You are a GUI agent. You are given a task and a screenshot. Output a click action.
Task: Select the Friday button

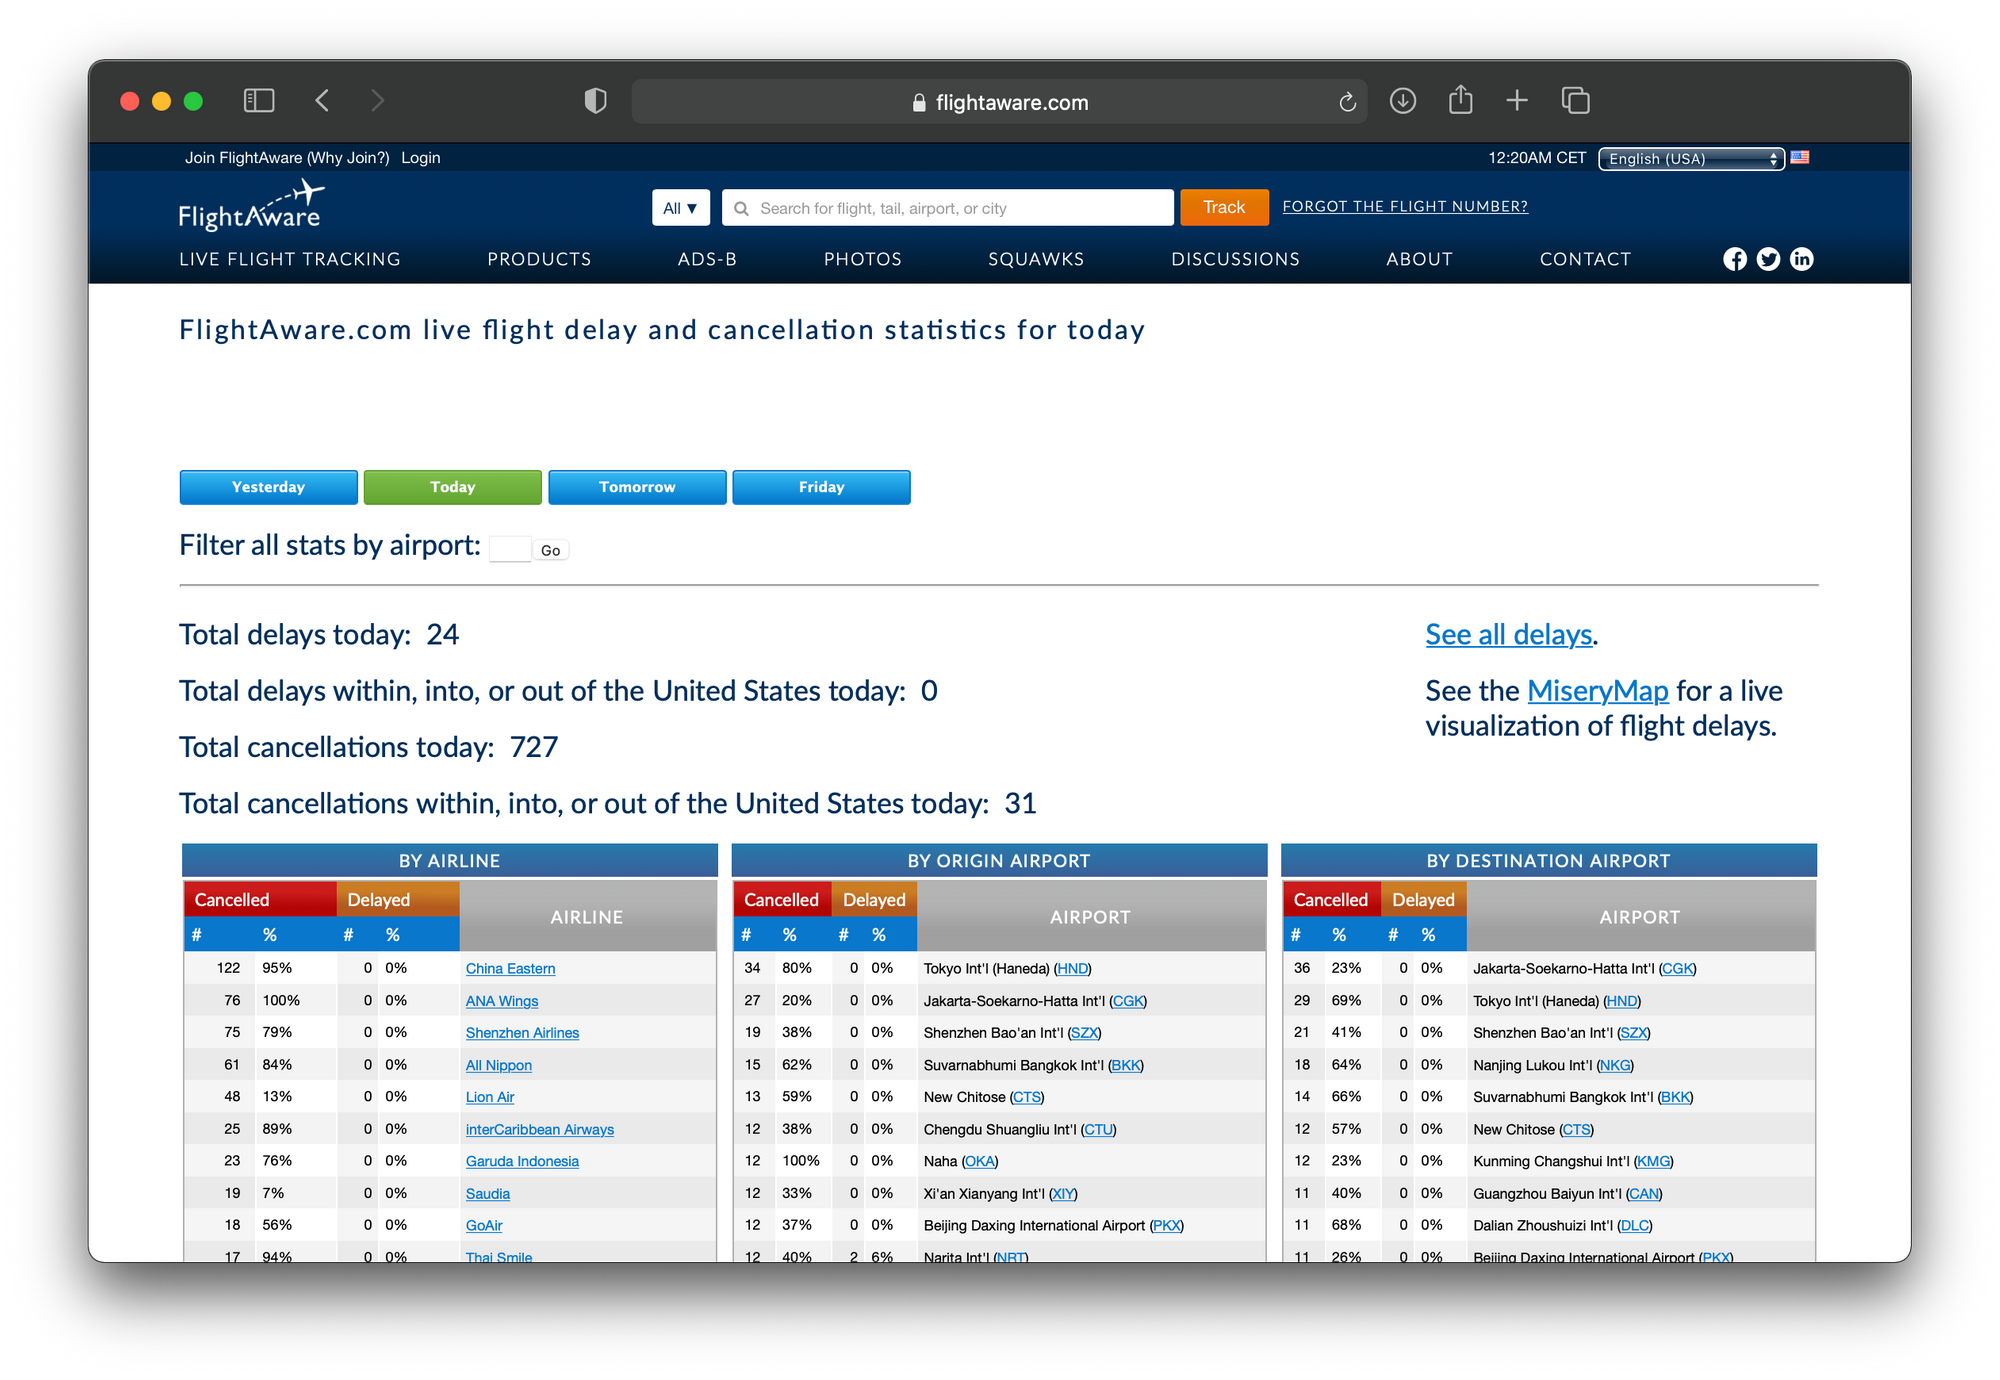pyautogui.click(x=822, y=487)
